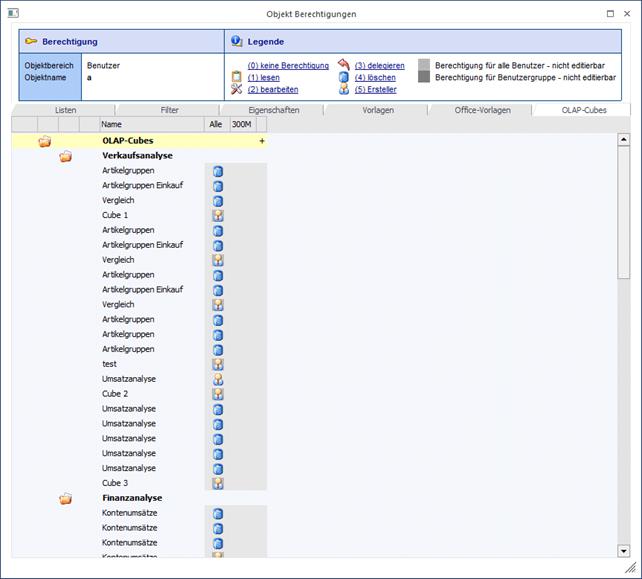This screenshot has width=642, height=579.
Task: Click the "(5) Ersteller" link
Action: pyautogui.click(x=376, y=89)
